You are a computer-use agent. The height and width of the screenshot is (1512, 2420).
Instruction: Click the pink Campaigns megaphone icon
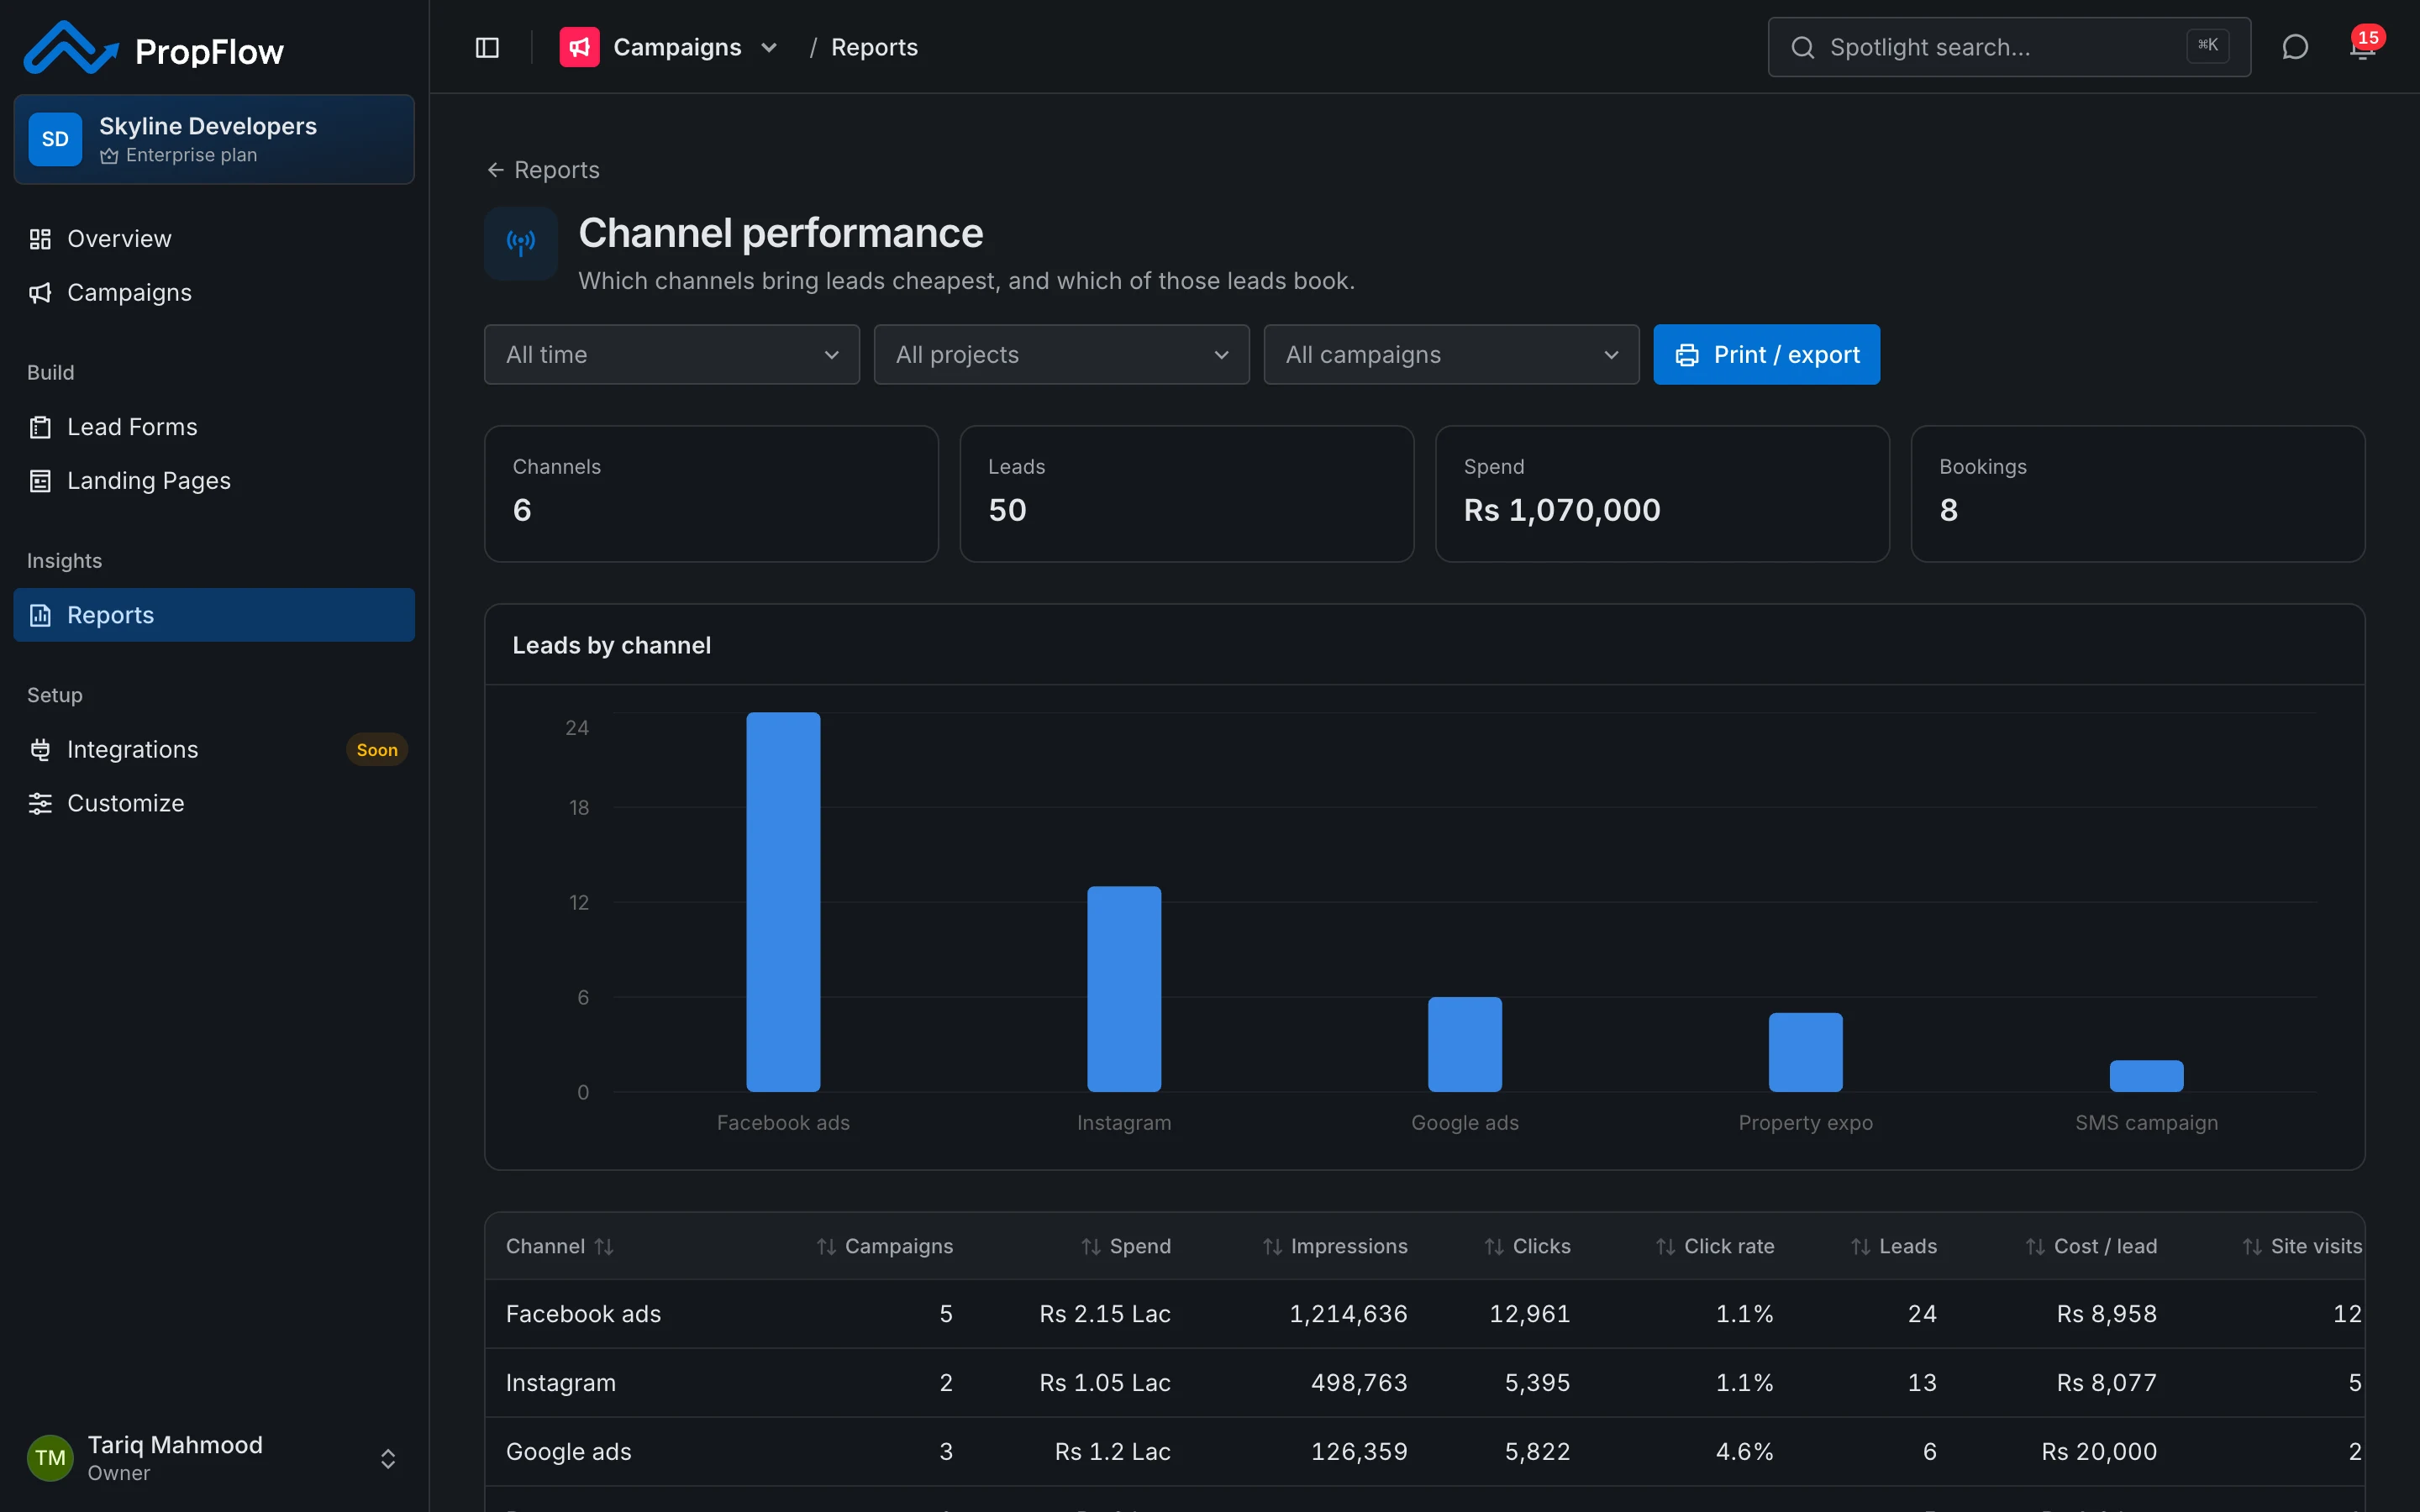pyautogui.click(x=579, y=47)
